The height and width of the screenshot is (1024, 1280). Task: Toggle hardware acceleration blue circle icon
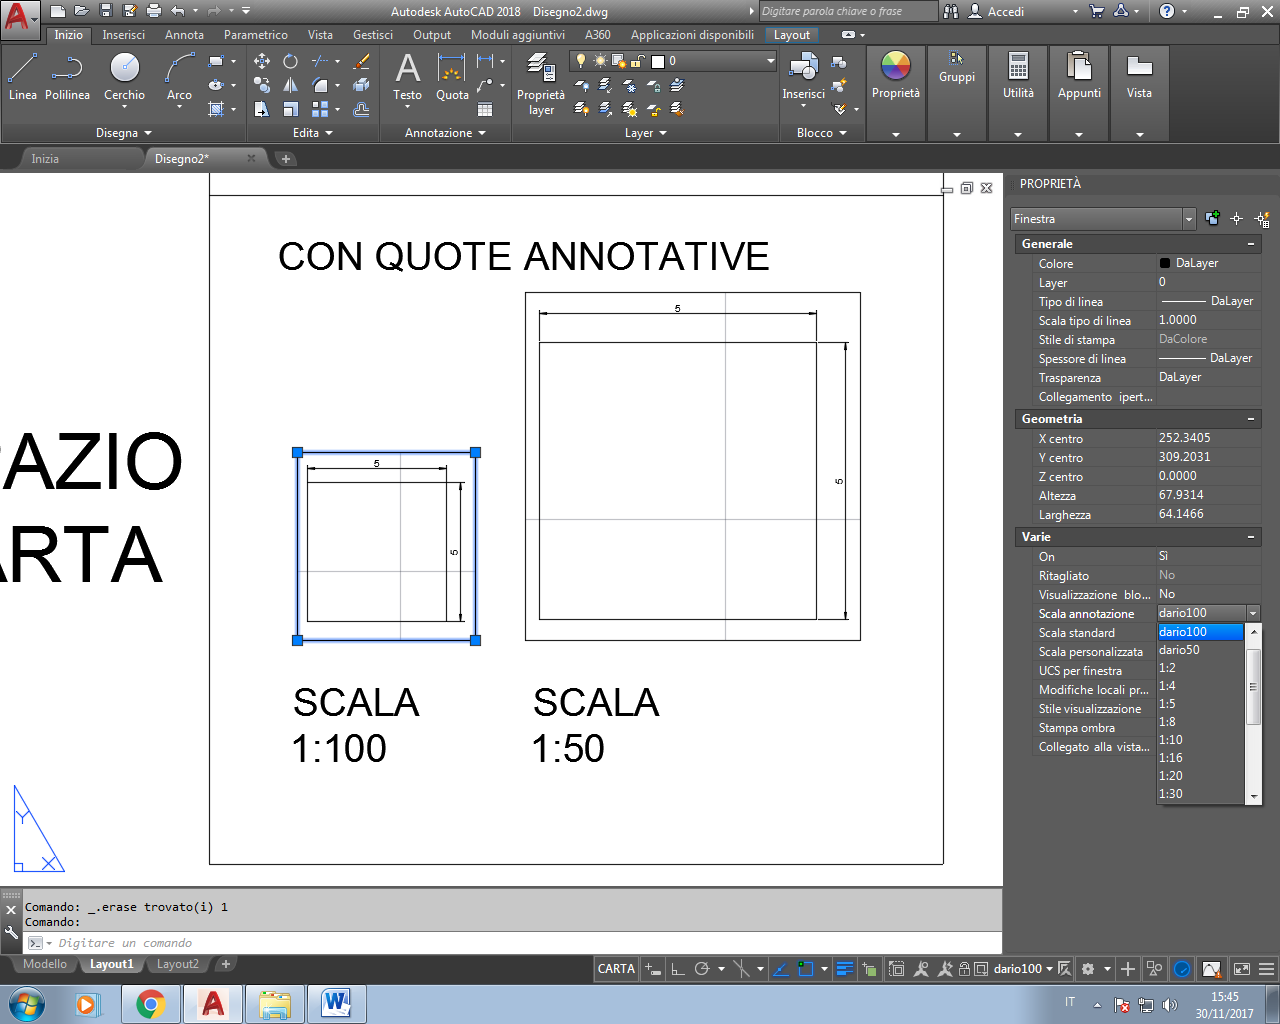1182,969
